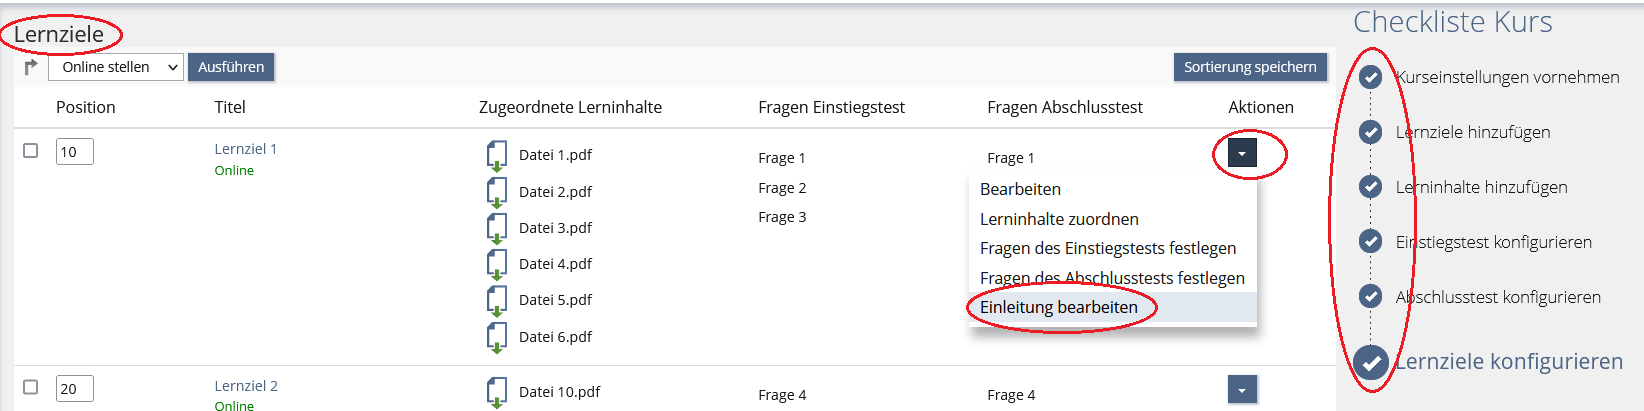Select the Lernziel 2 row checkbox
Viewport: 1644px width, 411px height.
[31, 387]
